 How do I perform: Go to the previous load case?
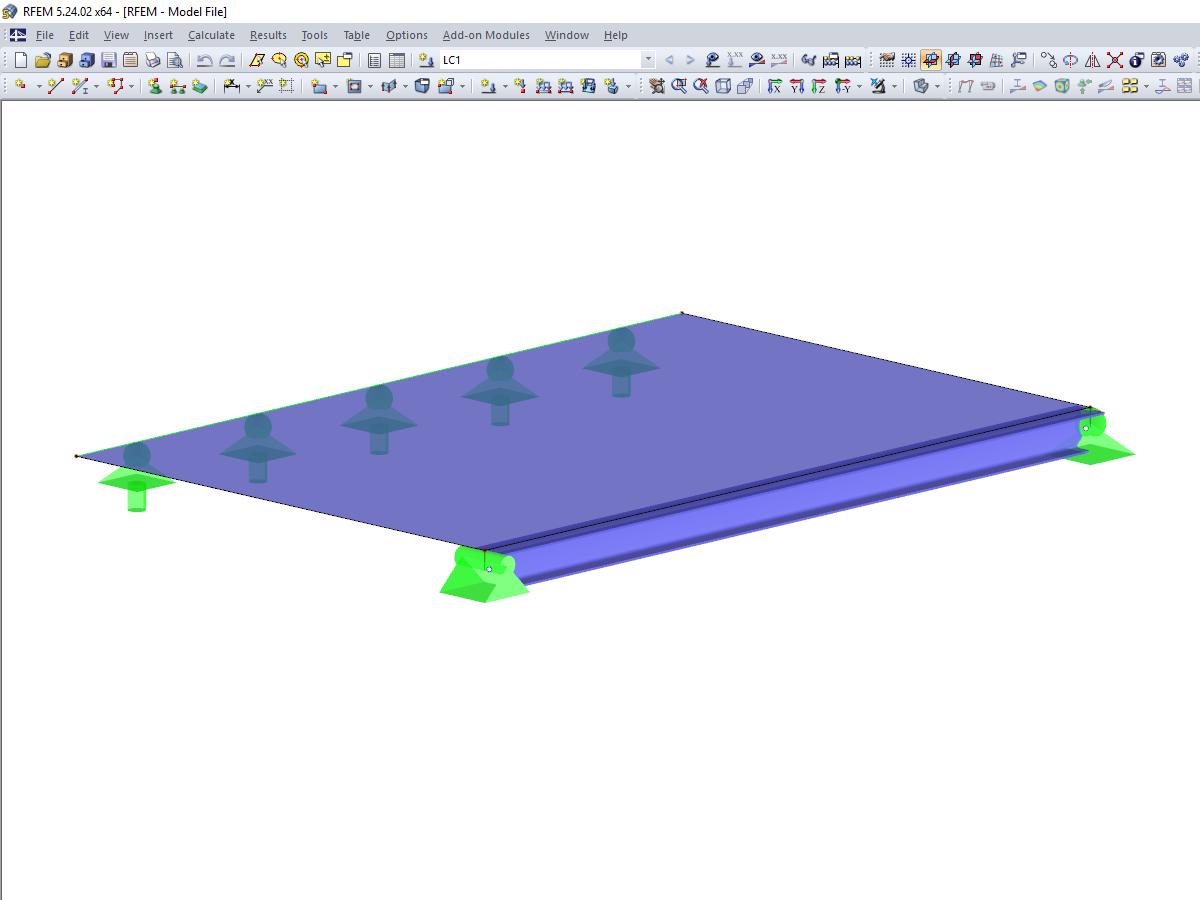(x=669, y=60)
